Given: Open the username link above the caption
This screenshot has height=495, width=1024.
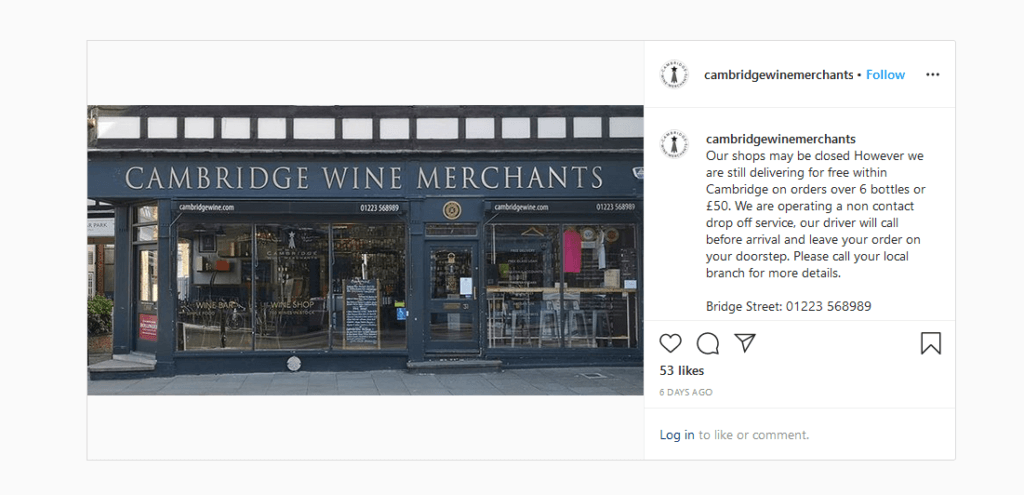Looking at the screenshot, I should pos(766,139).
